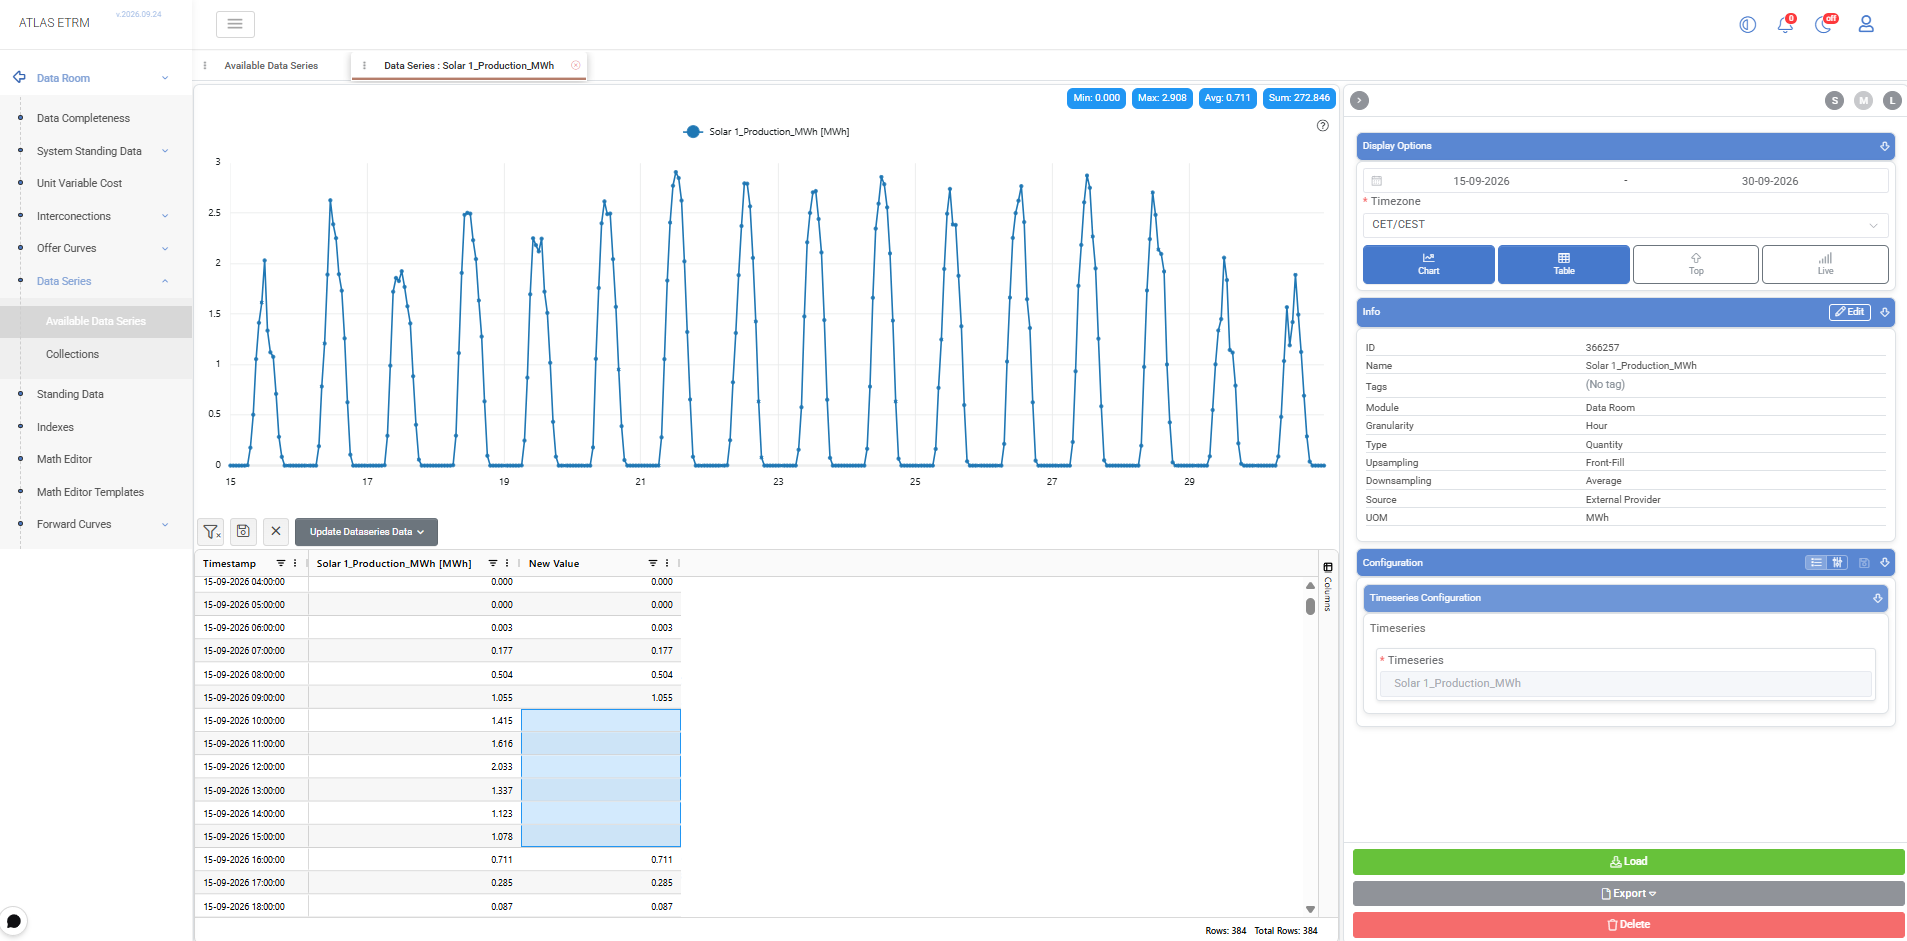This screenshot has width=1907, height=941.
Task: Click the Export button
Action: point(1629,894)
